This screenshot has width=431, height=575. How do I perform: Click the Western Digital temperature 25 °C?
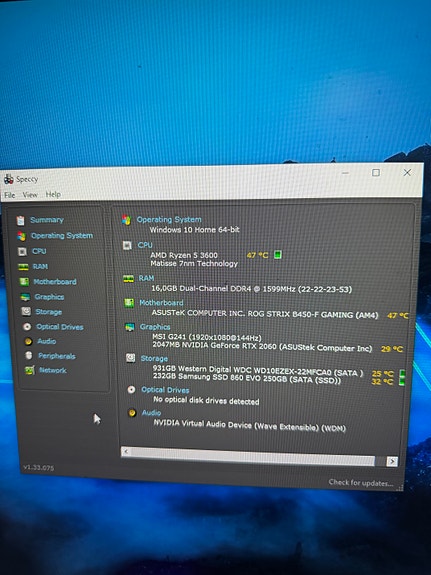(383, 374)
